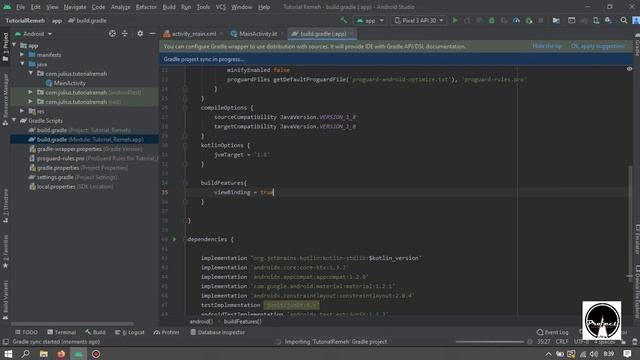Open Firefox from the taskbar
The image size is (640, 360).
coord(61,354)
